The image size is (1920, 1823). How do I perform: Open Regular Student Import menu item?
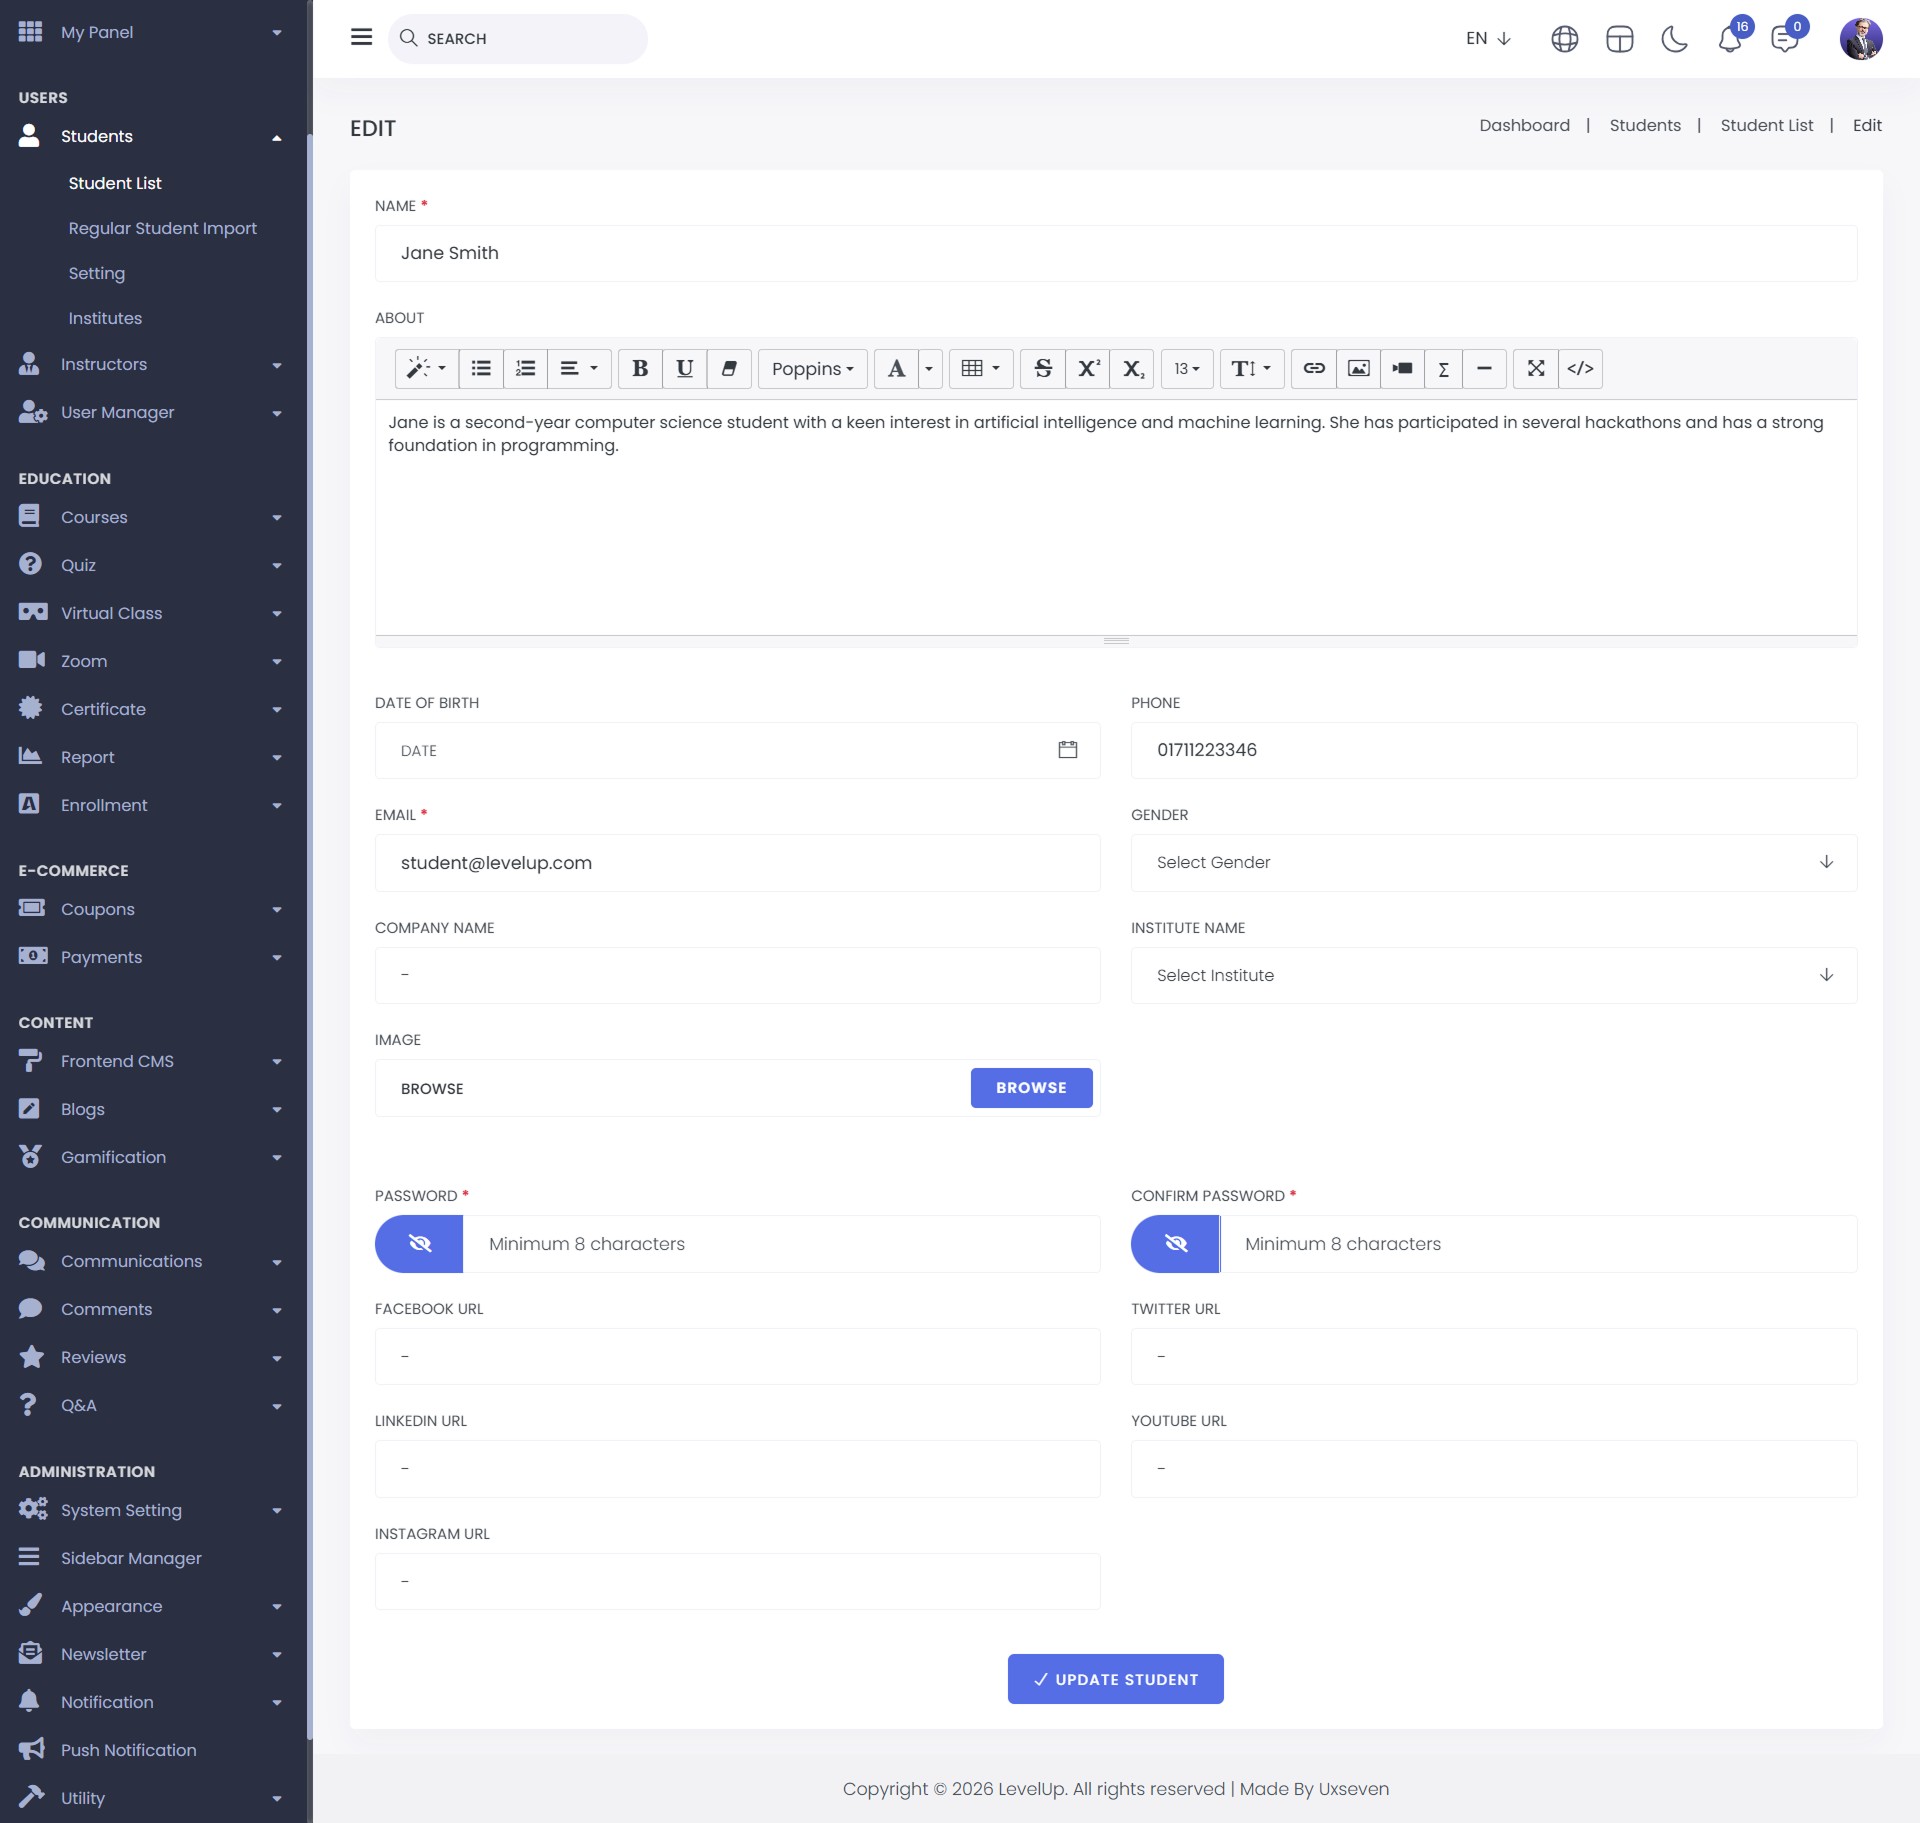[x=162, y=228]
